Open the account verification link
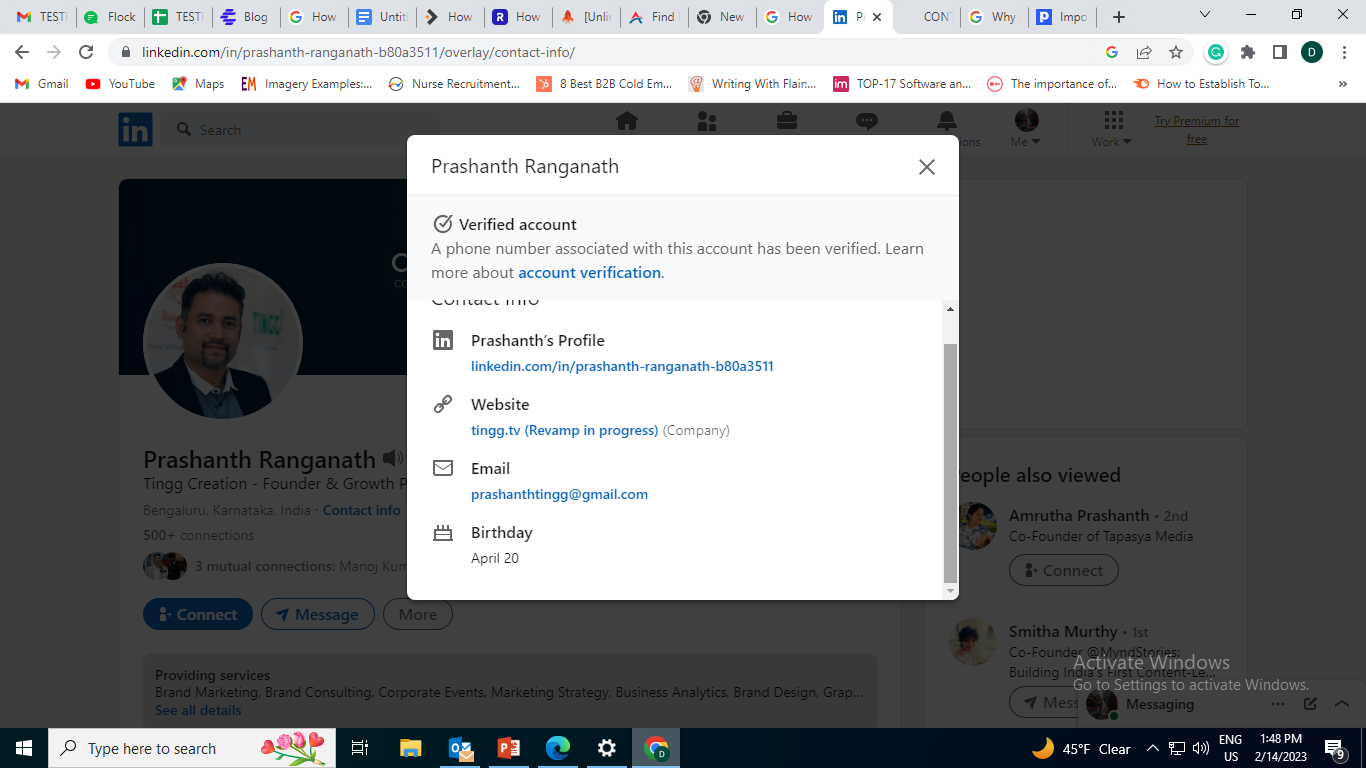This screenshot has height=768, width=1366. click(x=589, y=273)
